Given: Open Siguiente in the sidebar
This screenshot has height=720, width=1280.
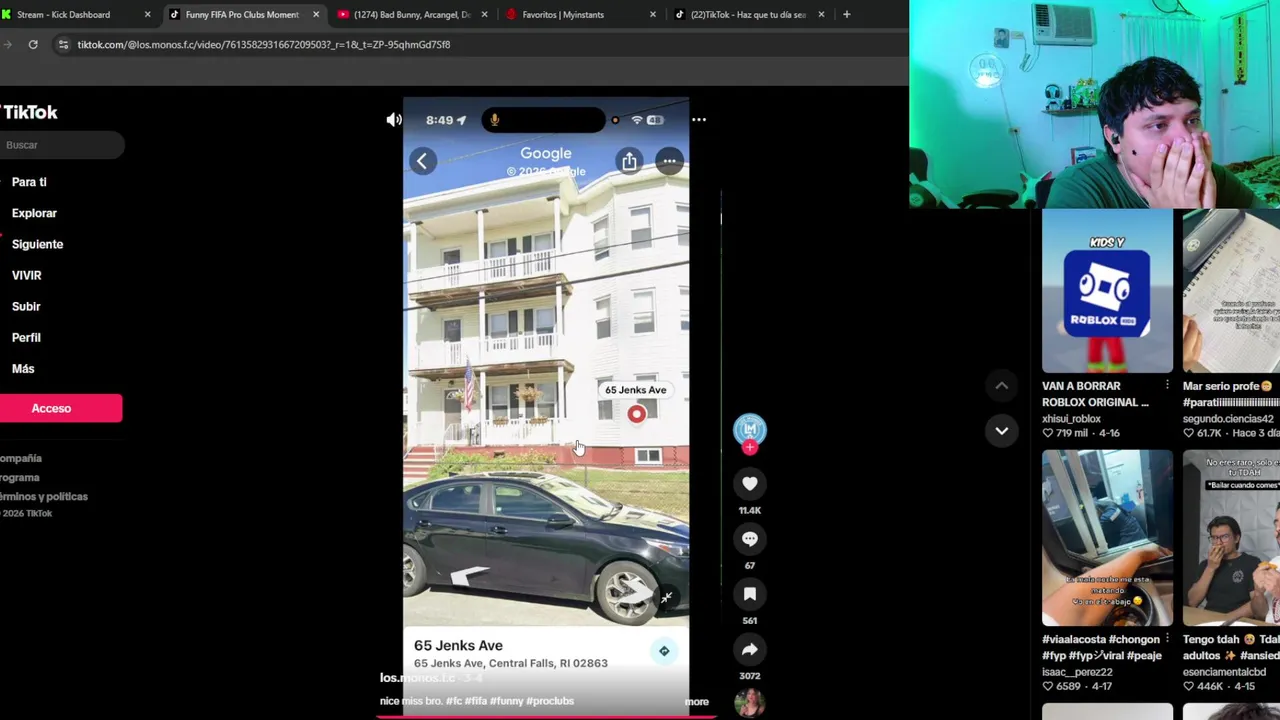Looking at the screenshot, I should (x=37, y=244).
